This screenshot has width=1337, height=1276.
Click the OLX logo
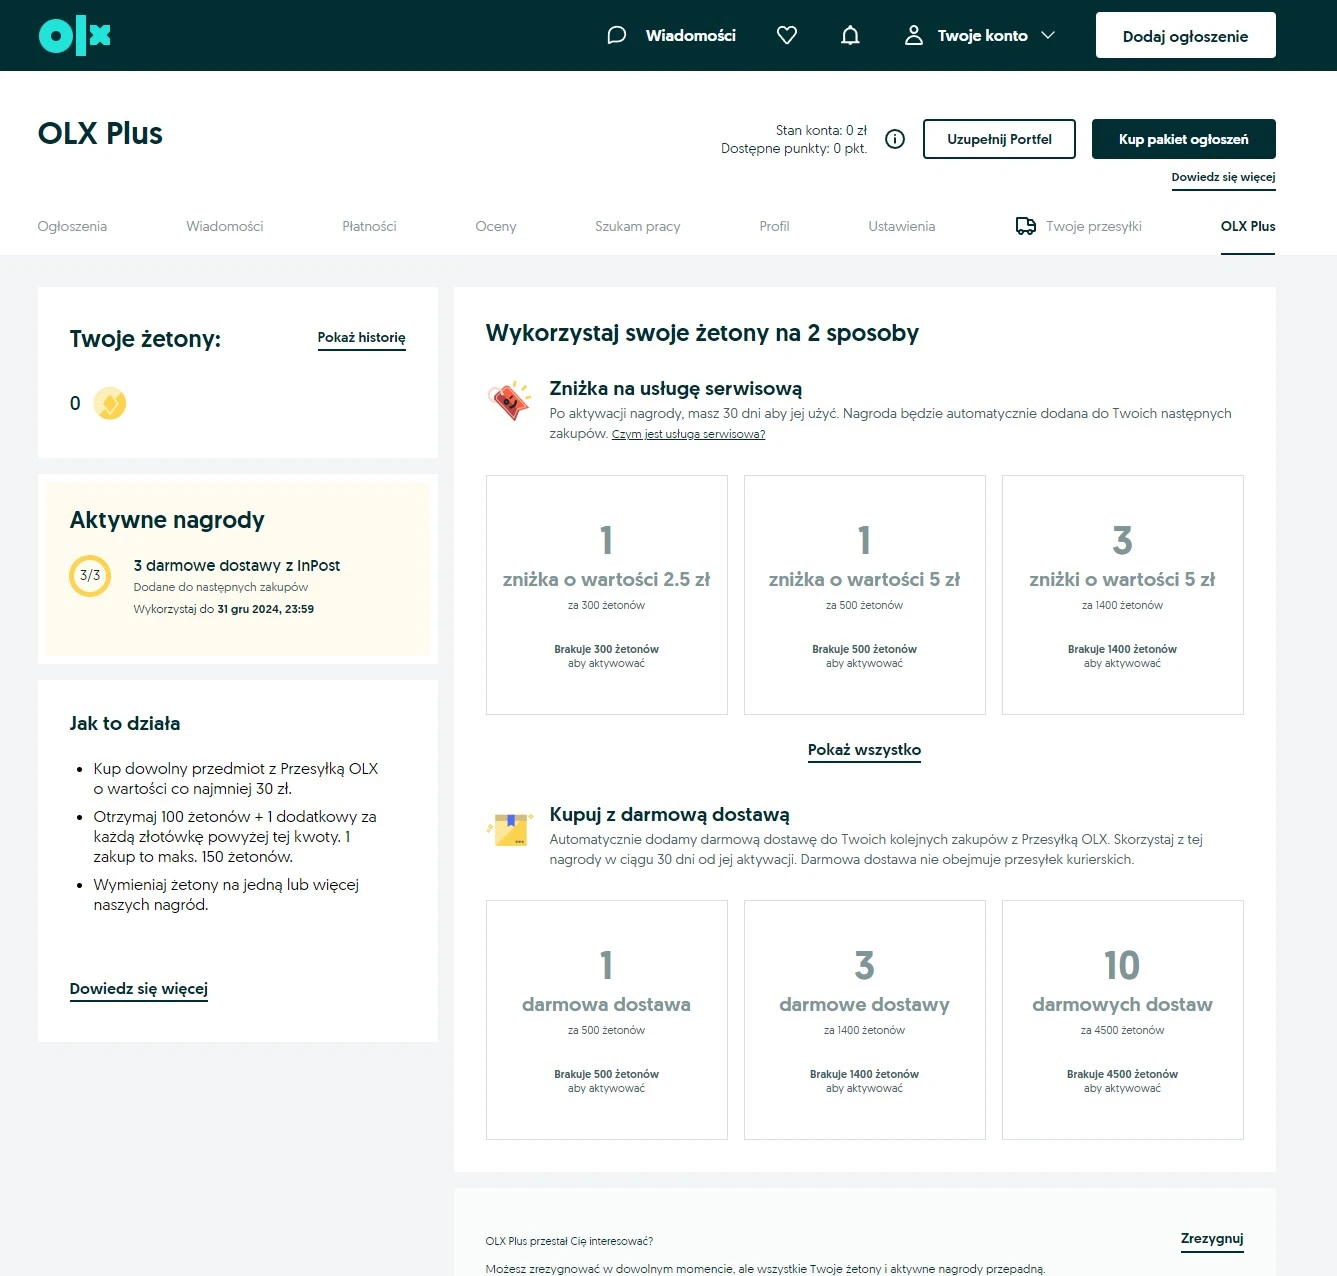coord(75,36)
